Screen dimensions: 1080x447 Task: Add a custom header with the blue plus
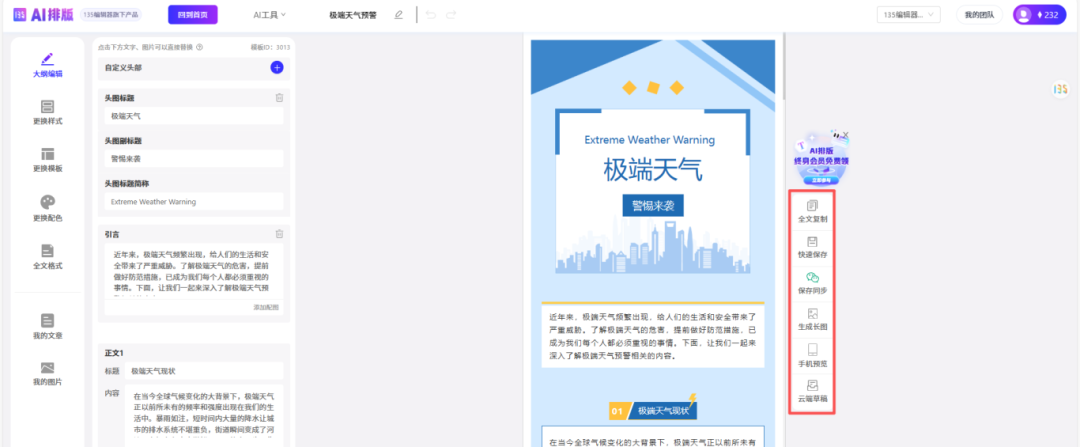[277, 67]
